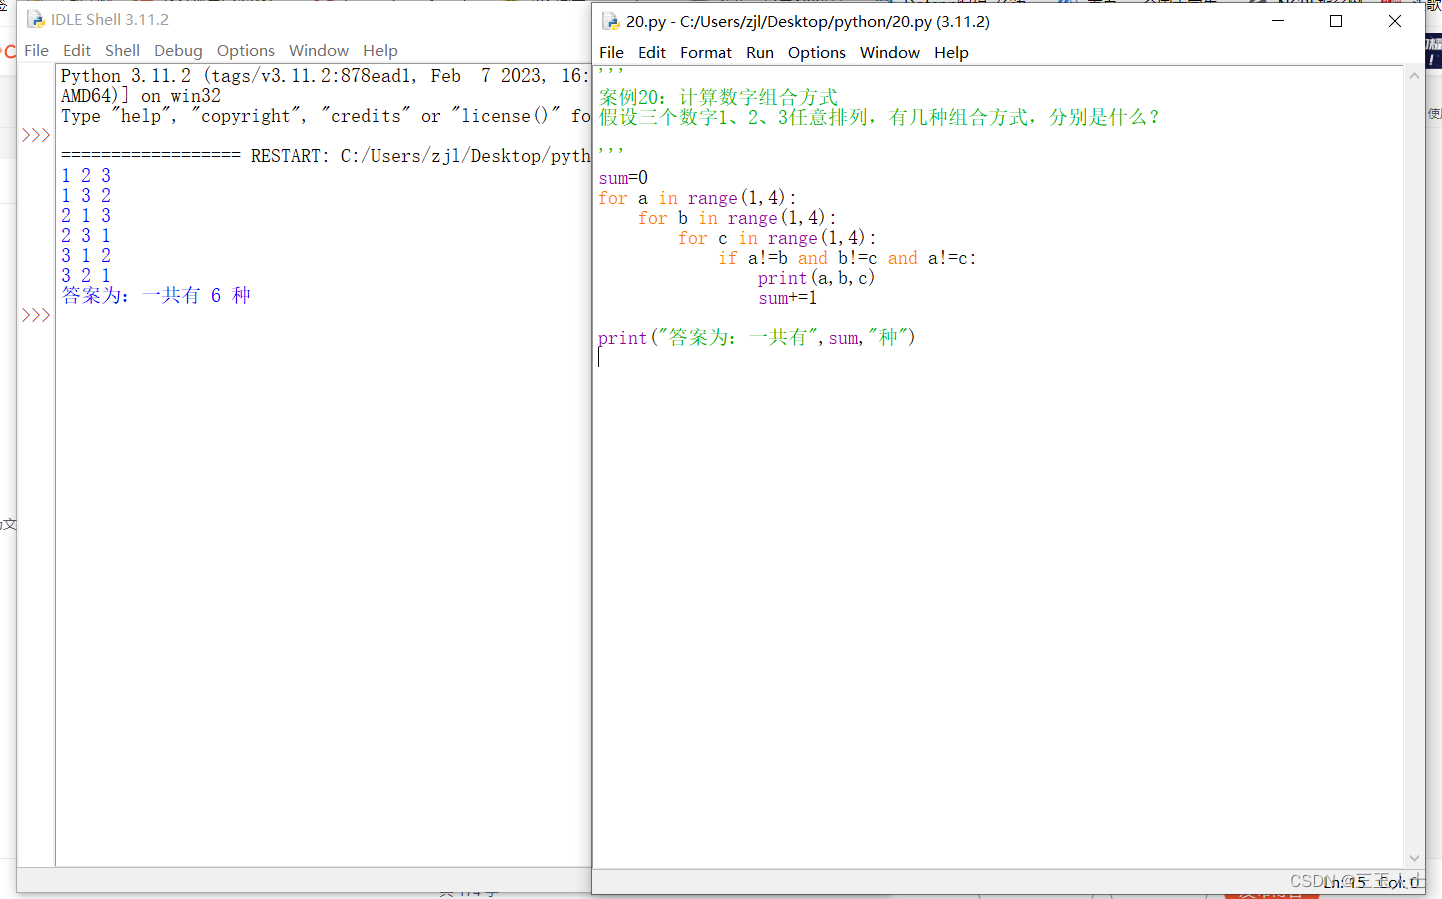This screenshot has height=899, width=1442.
Task: Open Help menu in 20.py editor
Action: [951, 52]
